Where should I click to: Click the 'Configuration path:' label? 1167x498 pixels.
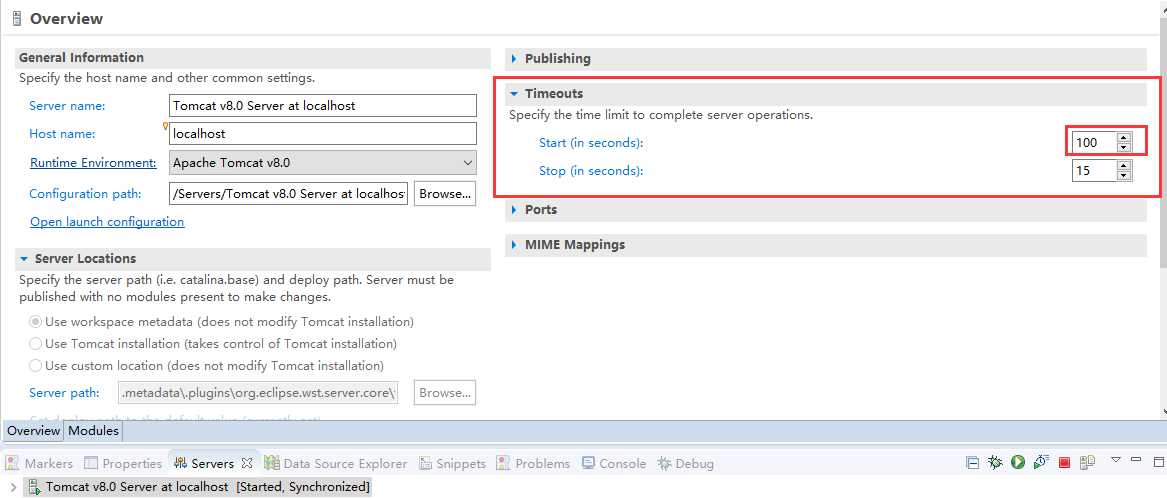coord(85,194)
